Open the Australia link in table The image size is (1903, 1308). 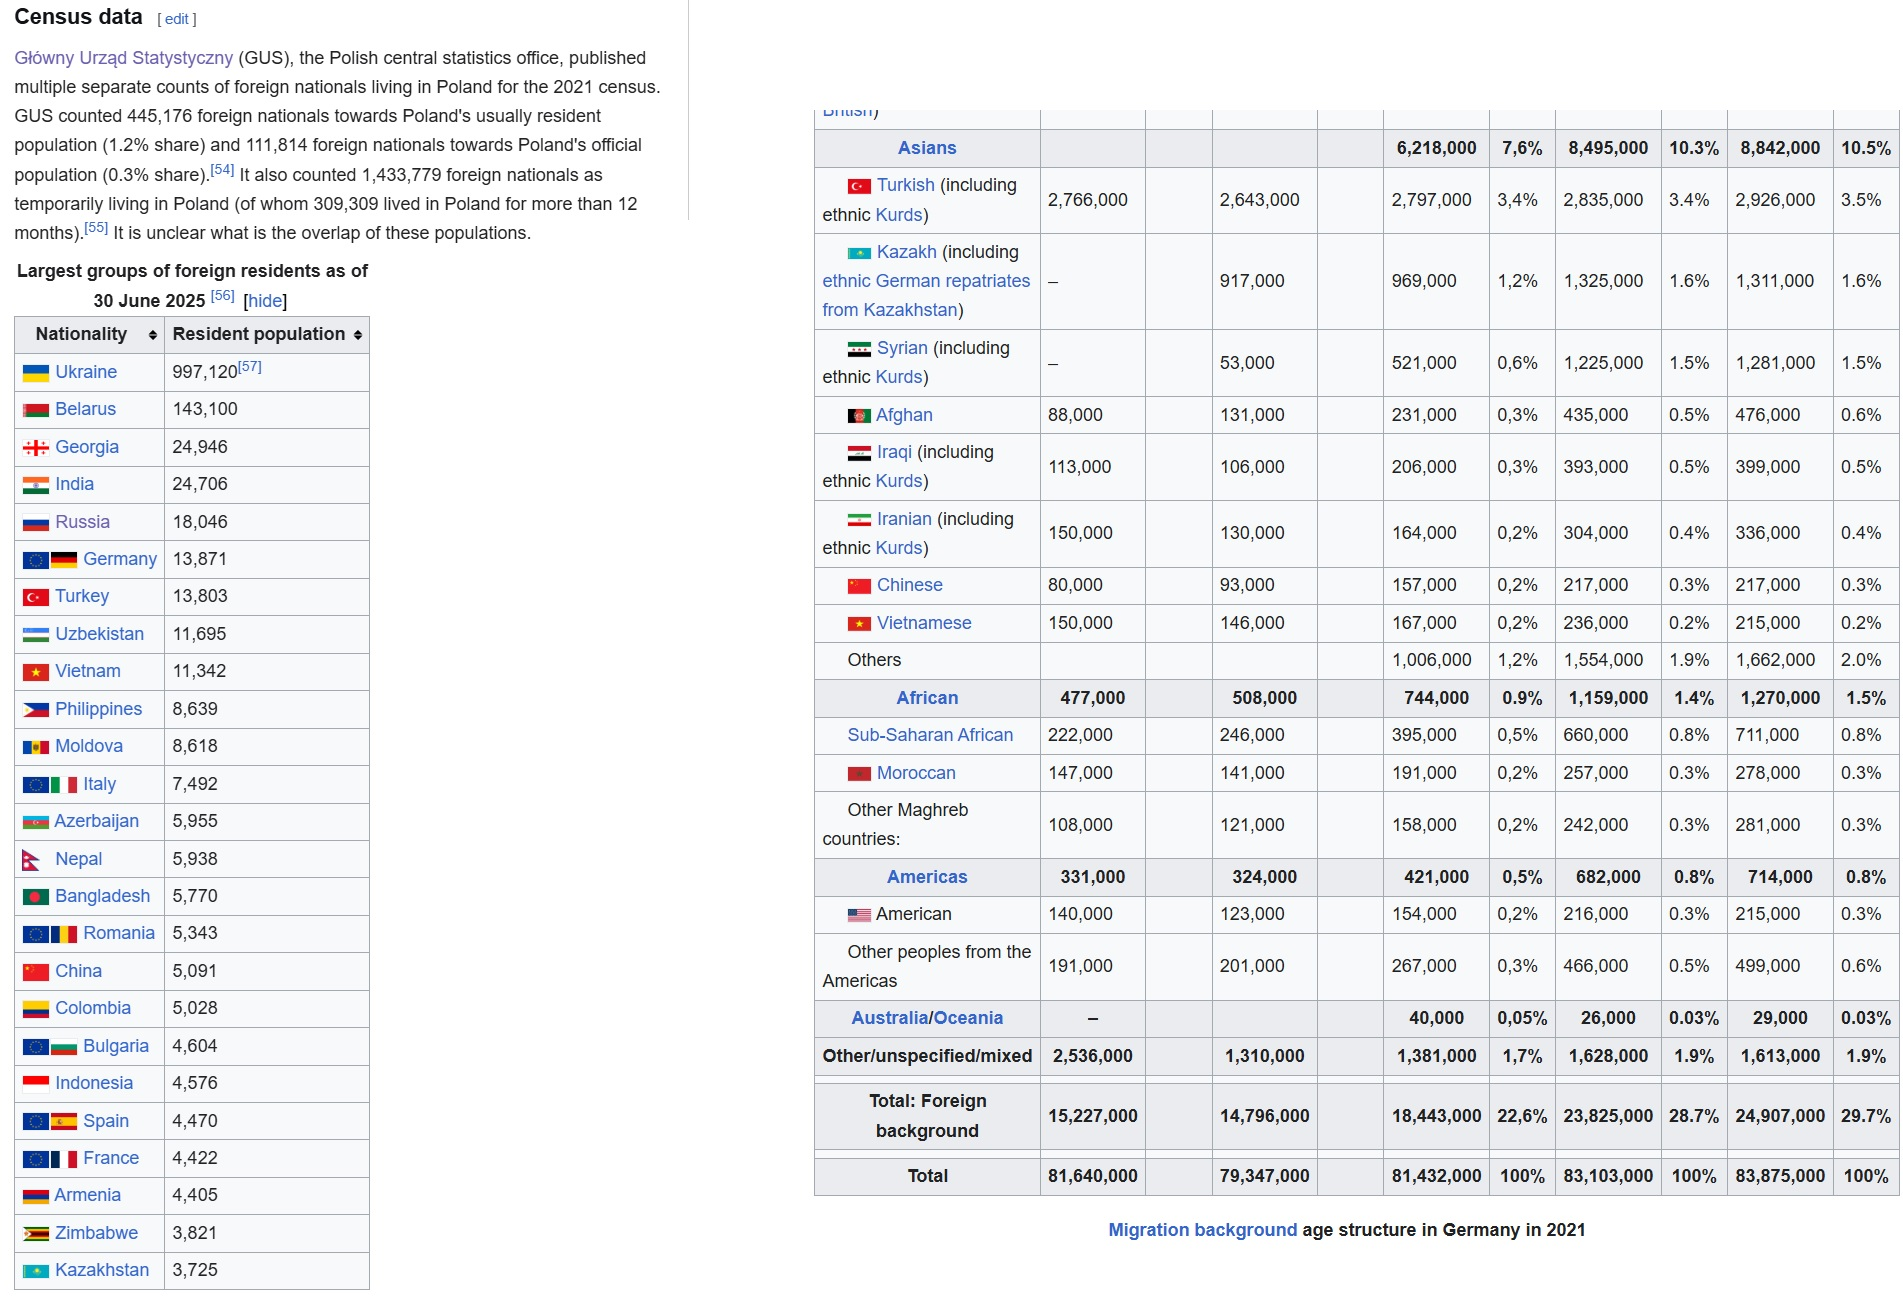(x=887, y=1018)
